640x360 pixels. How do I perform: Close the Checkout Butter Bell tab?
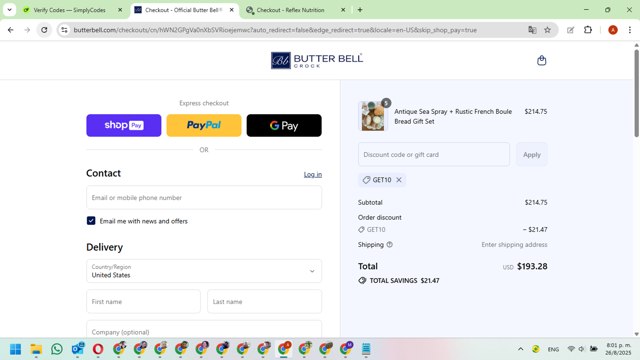(231, 10)
